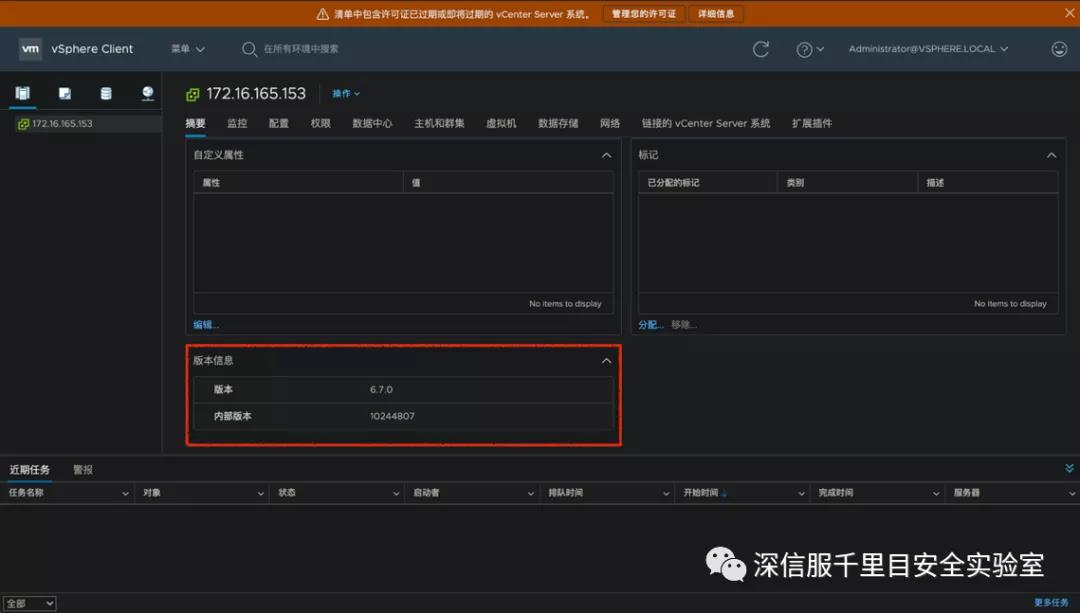Click the 移除... link under tags
This screenshot has width=1080, height=613.
[684, 325]
